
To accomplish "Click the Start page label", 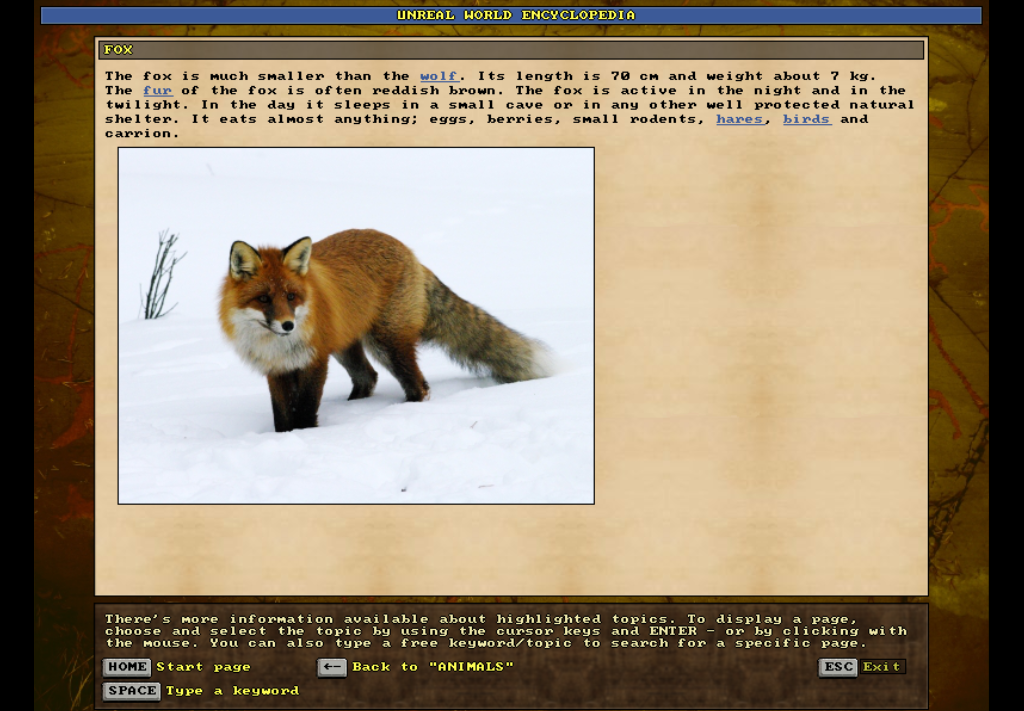I will tap(203, 667).
